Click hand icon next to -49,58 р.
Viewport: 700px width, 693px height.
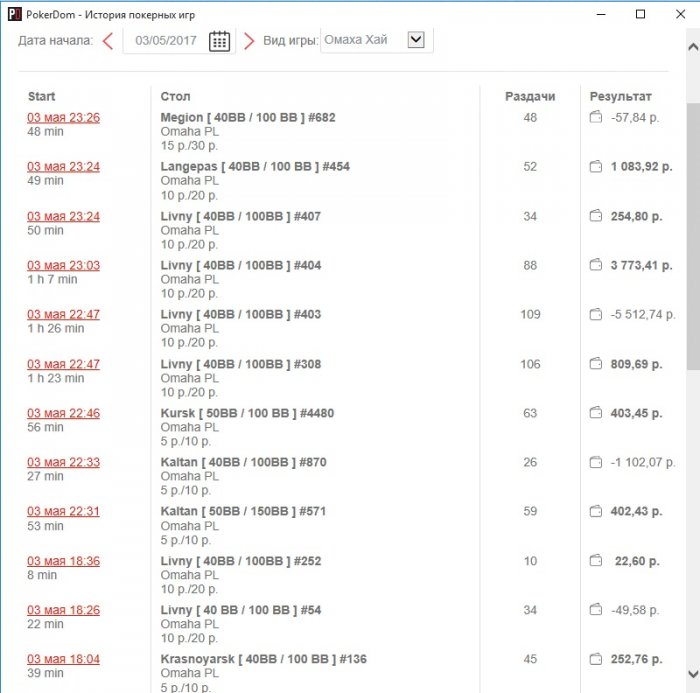pyautogui.click(x=596, y=610)
